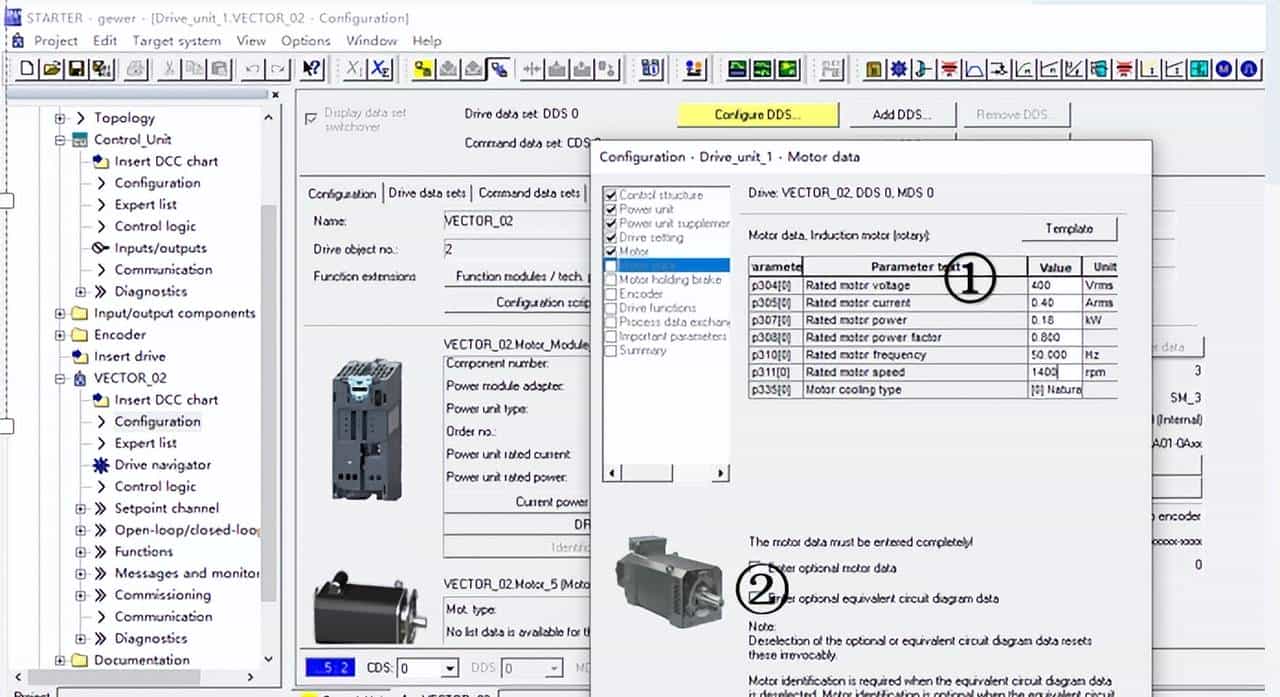Click the brown cabinet door toolbar icon
This screenshot has width=1280, height=697.
875,69
